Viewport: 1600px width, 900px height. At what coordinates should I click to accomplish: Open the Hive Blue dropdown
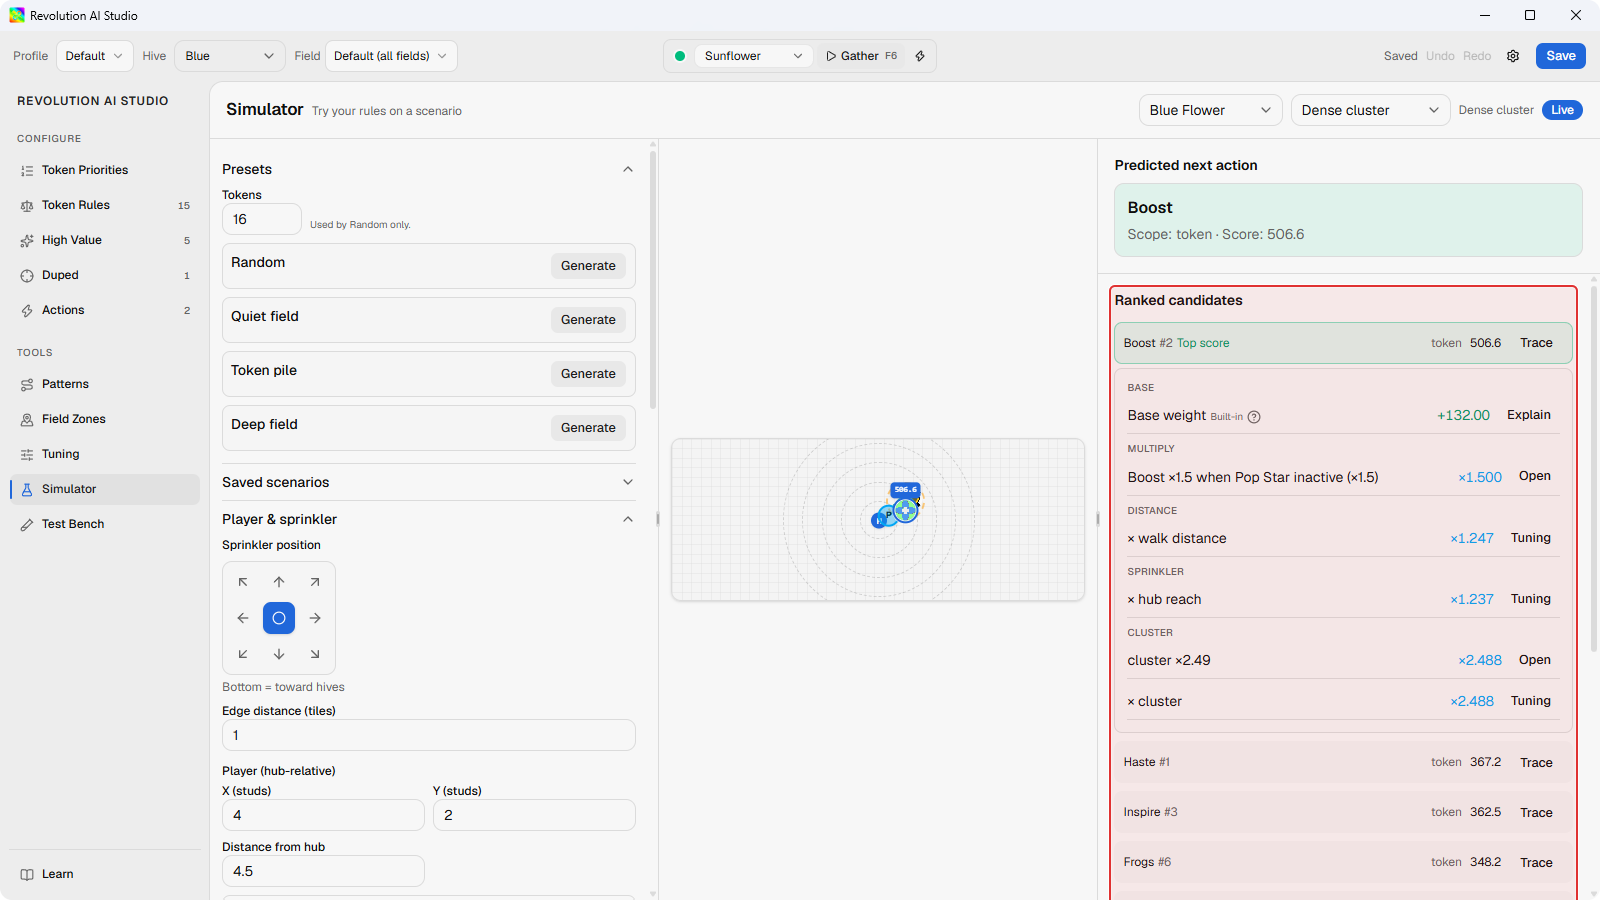(x=230, y=56)
